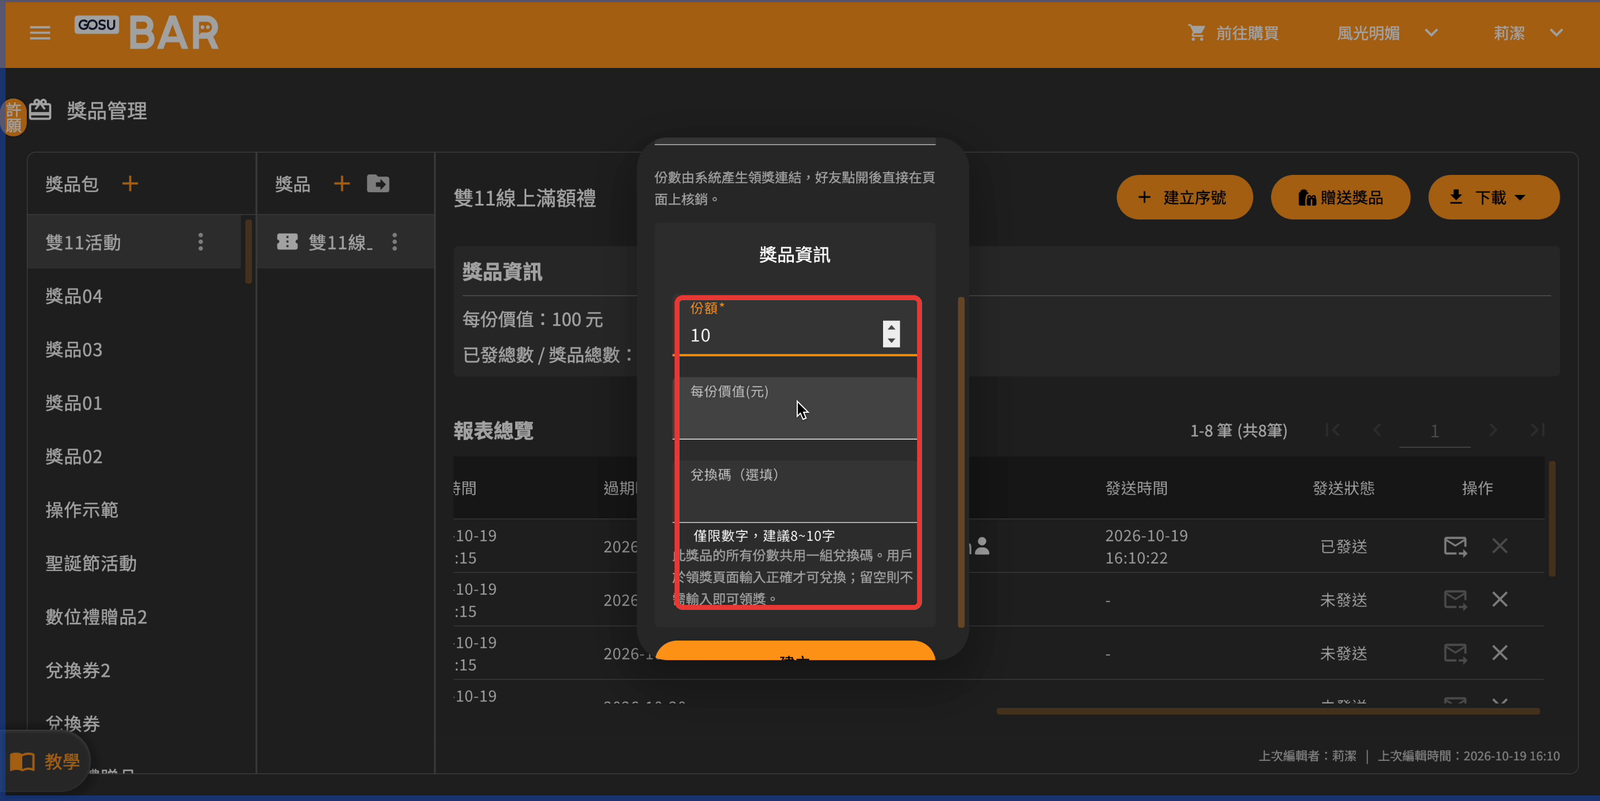Open the 下載 dropdown button

(1493, 197)
